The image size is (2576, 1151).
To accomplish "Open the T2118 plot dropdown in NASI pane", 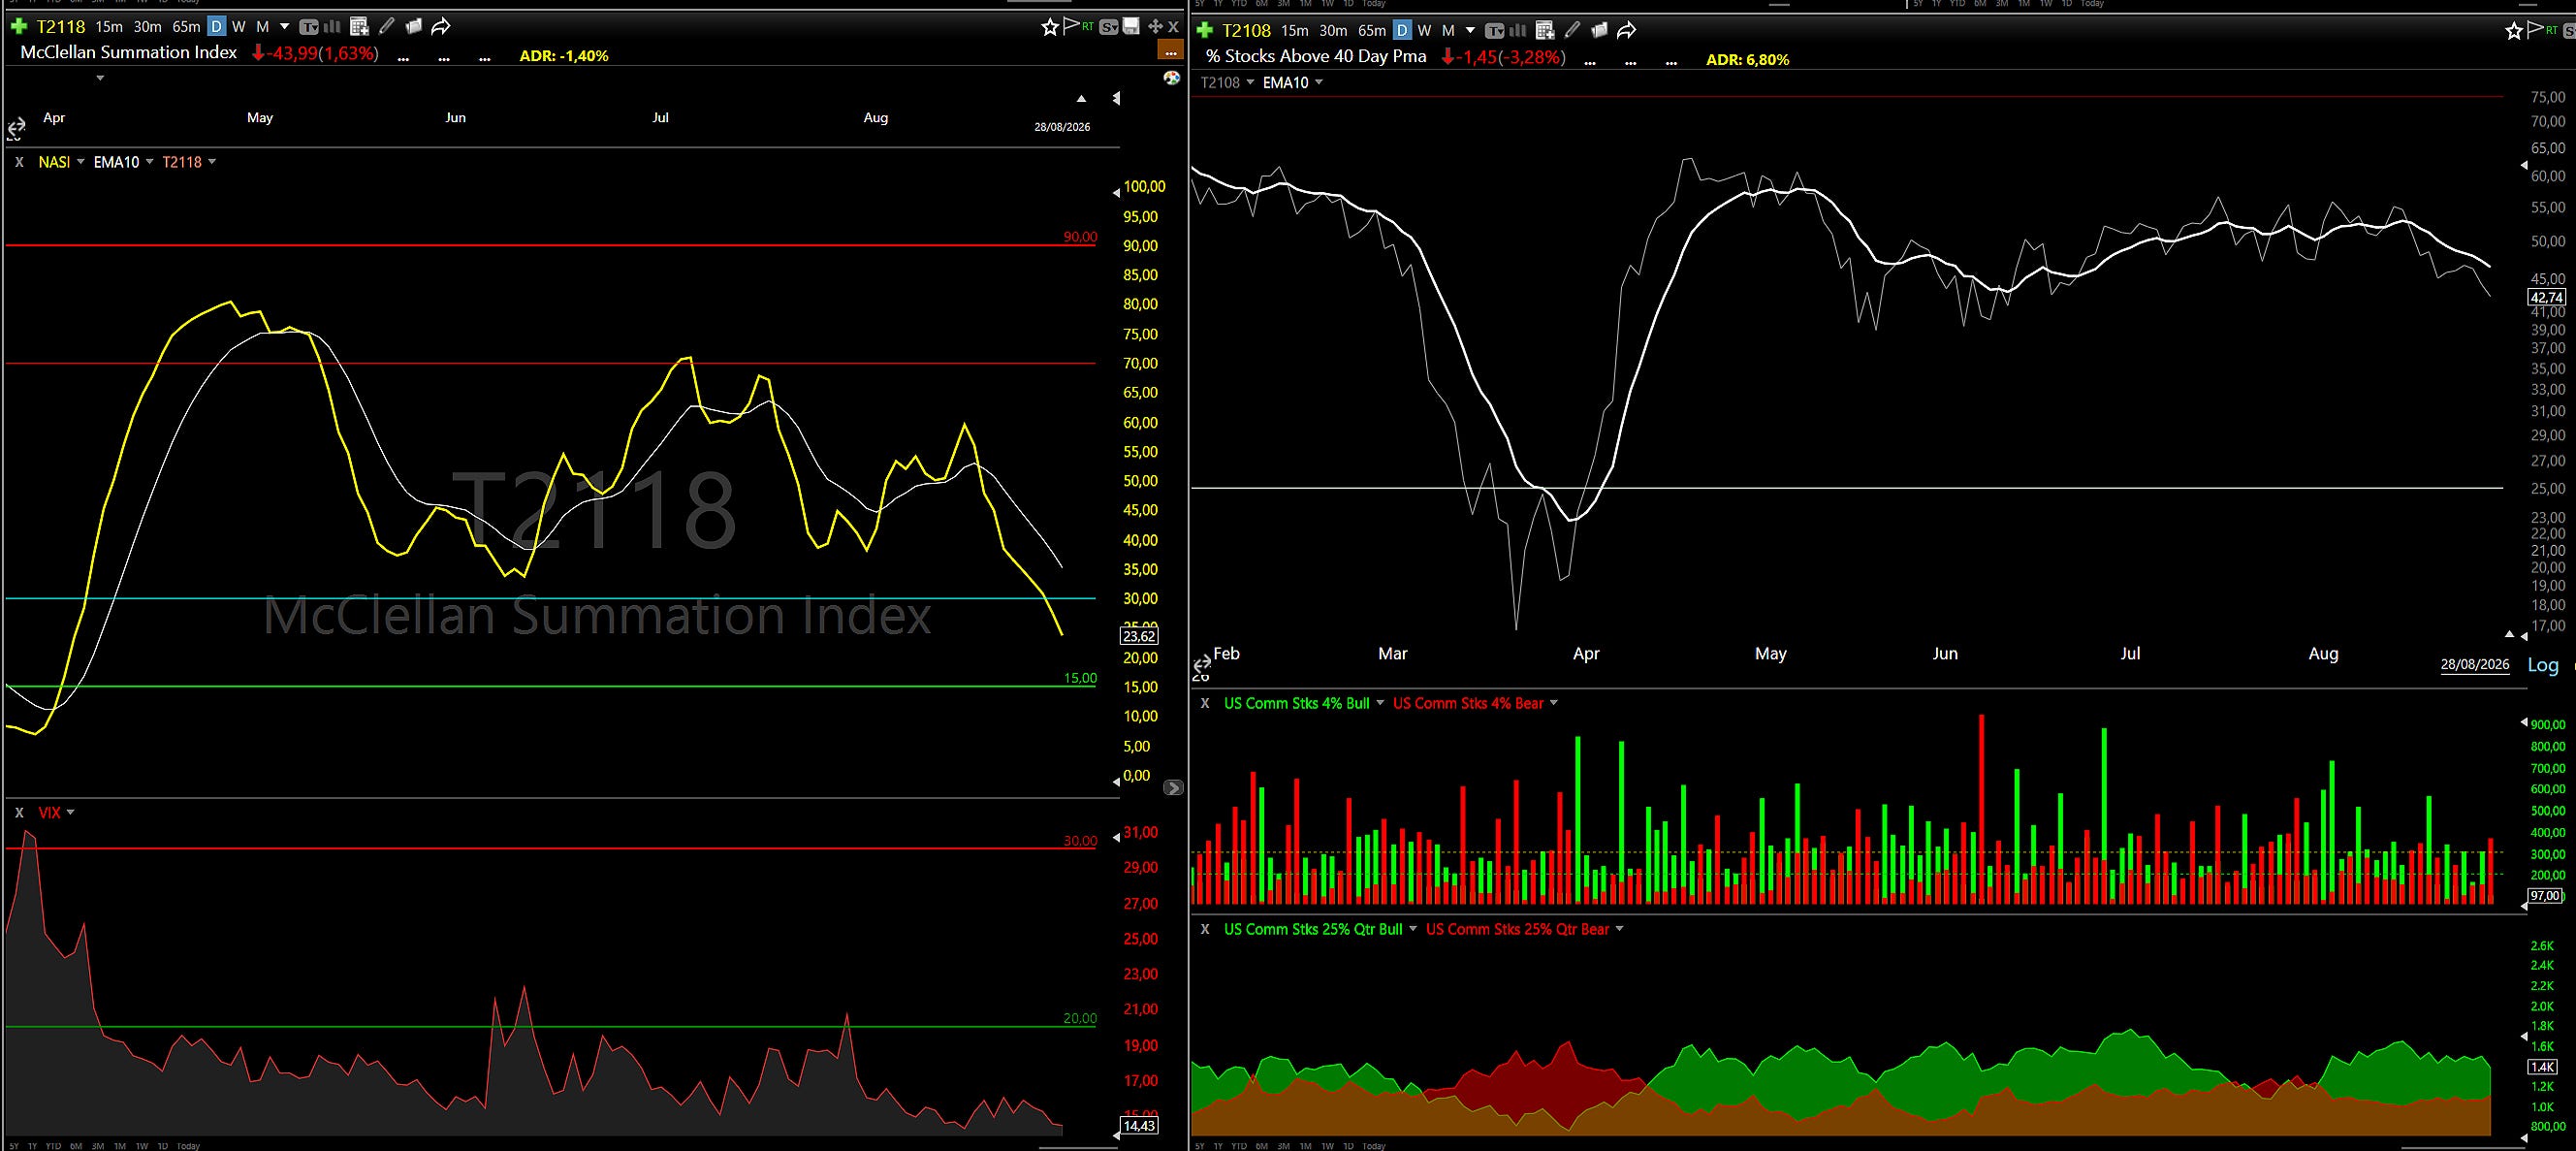I will (212, 162).
